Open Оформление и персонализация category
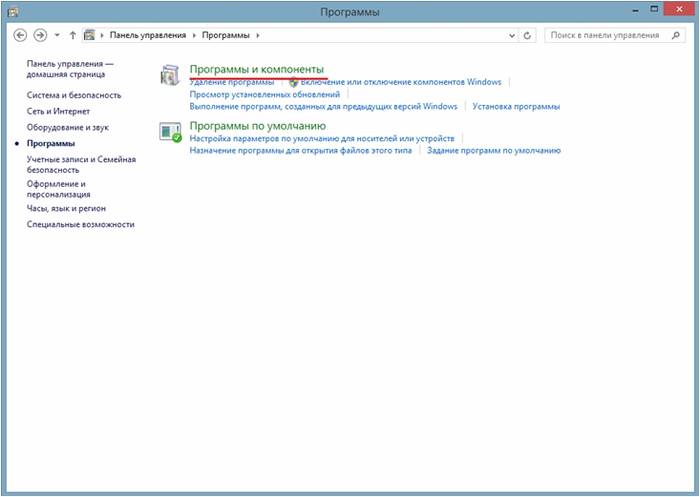This screenshot has width=700, height=497. [x=58, y=189]
